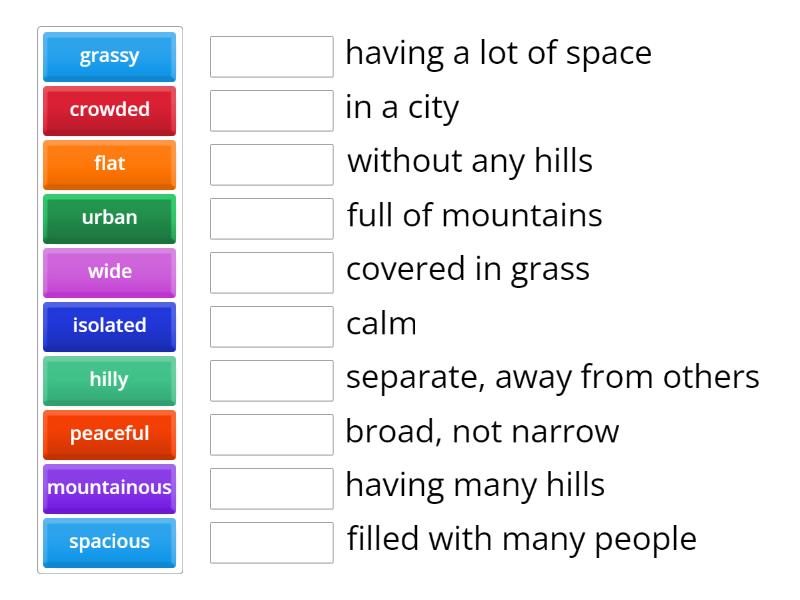Viewport: 800px width, 600px height.
Task: Pick the "spacious" light blue tile
Action: pyautogui.click(x=109, y=543)
